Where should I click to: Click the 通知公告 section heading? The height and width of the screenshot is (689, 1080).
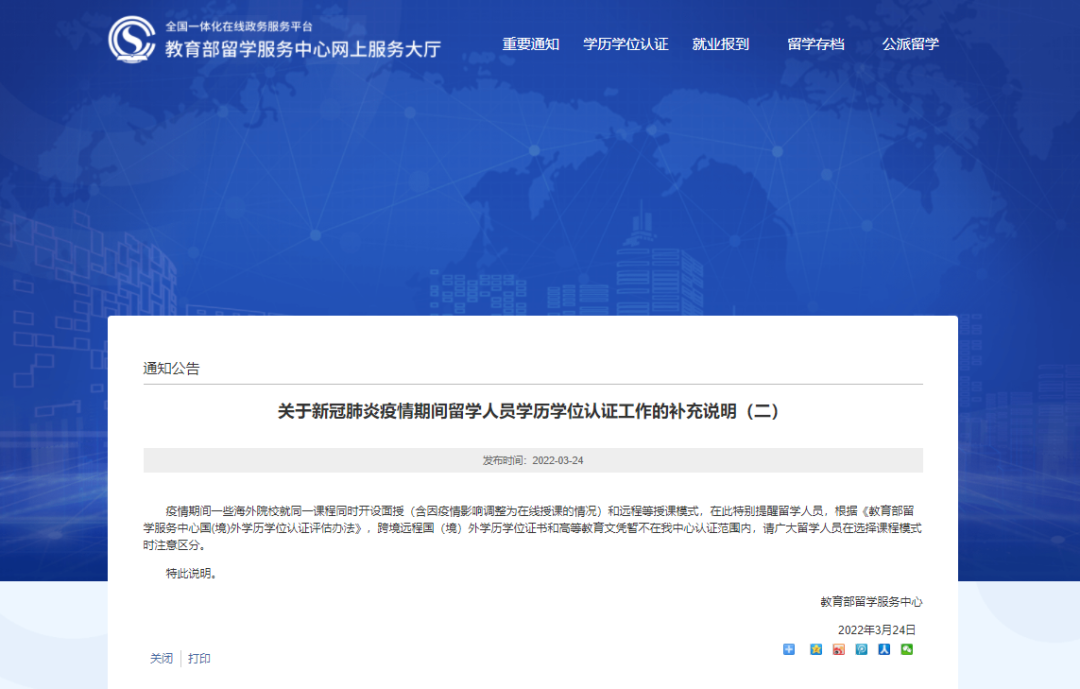click(x=171, y=368)
